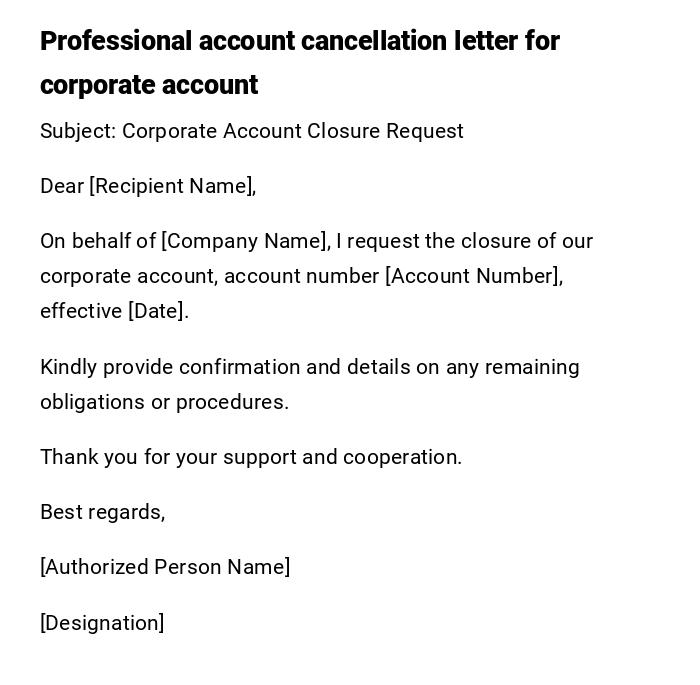Click the "Best regards," closing line
The image size is (700, 685).
[102, 512]
